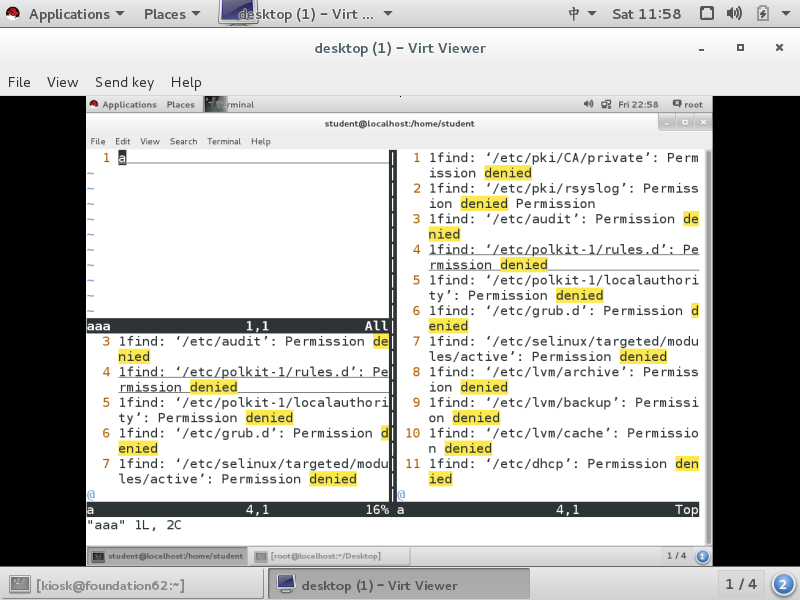This screenshot has width=800, height=600.
Task: Open the Chinese input method indicator
Action: [x=574, y=14]
